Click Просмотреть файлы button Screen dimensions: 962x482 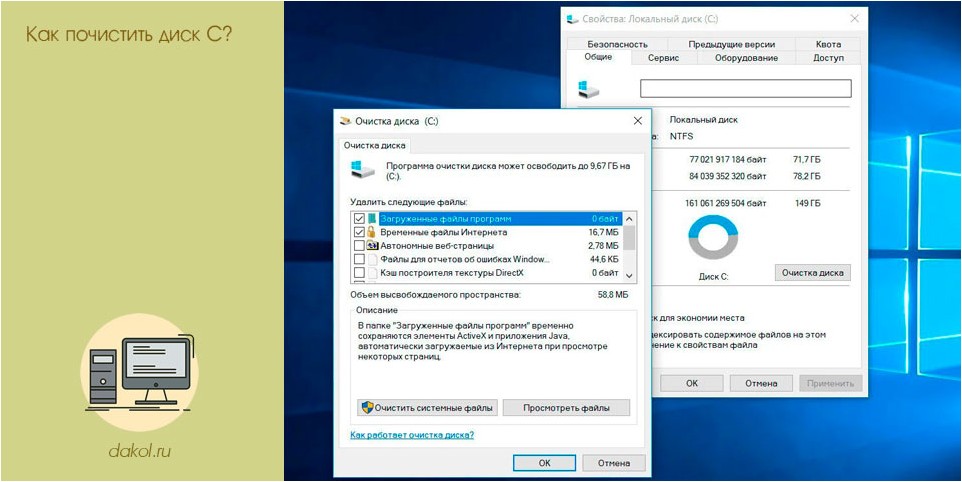566,408
